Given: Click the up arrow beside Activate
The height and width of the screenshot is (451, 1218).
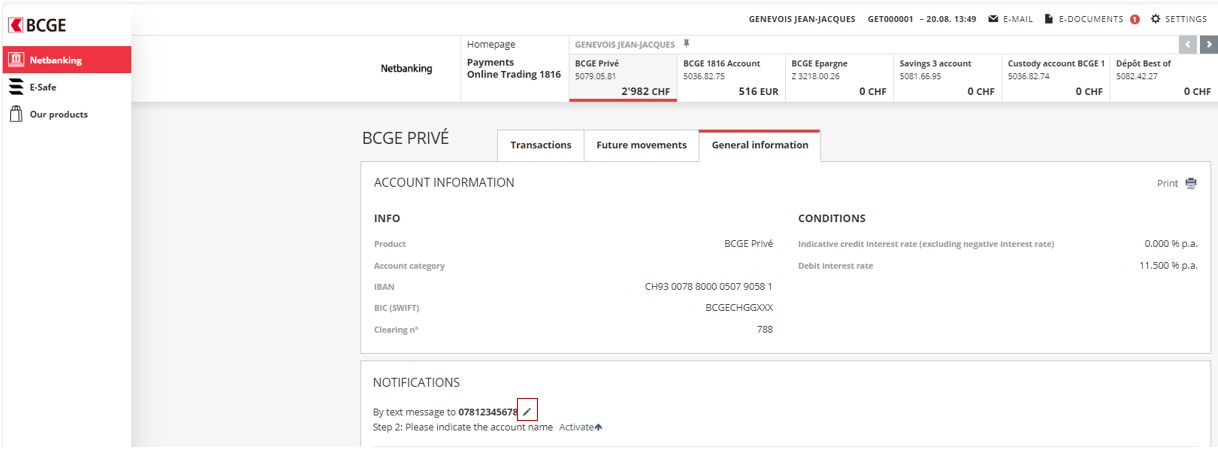Looking at the screenshot, I should point(598,428).
